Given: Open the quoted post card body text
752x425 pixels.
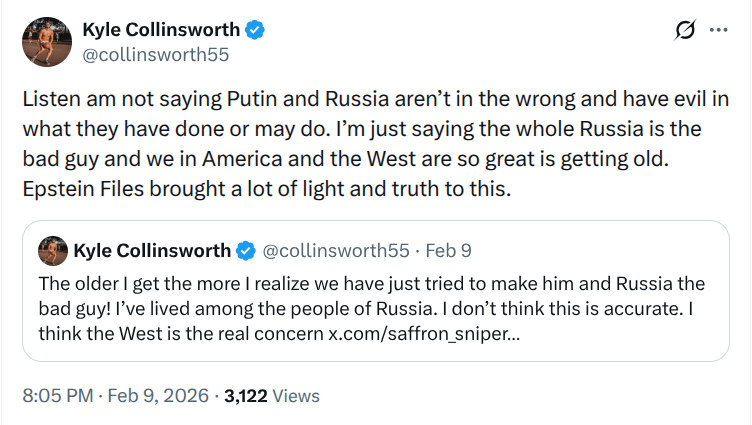Looking at the screenshot, I should 370,308.
